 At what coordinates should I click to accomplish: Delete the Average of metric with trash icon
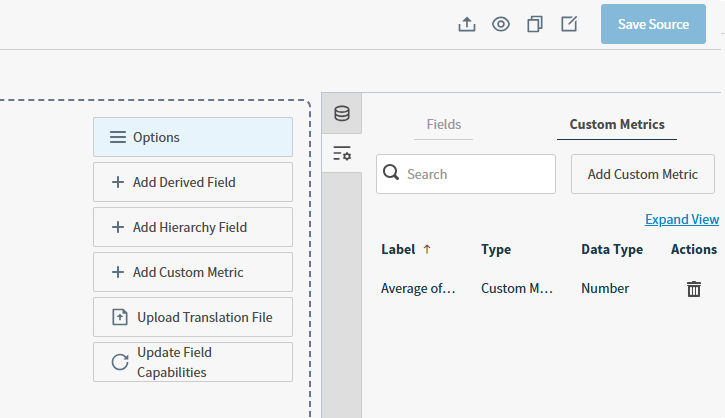tap(694, 289)
